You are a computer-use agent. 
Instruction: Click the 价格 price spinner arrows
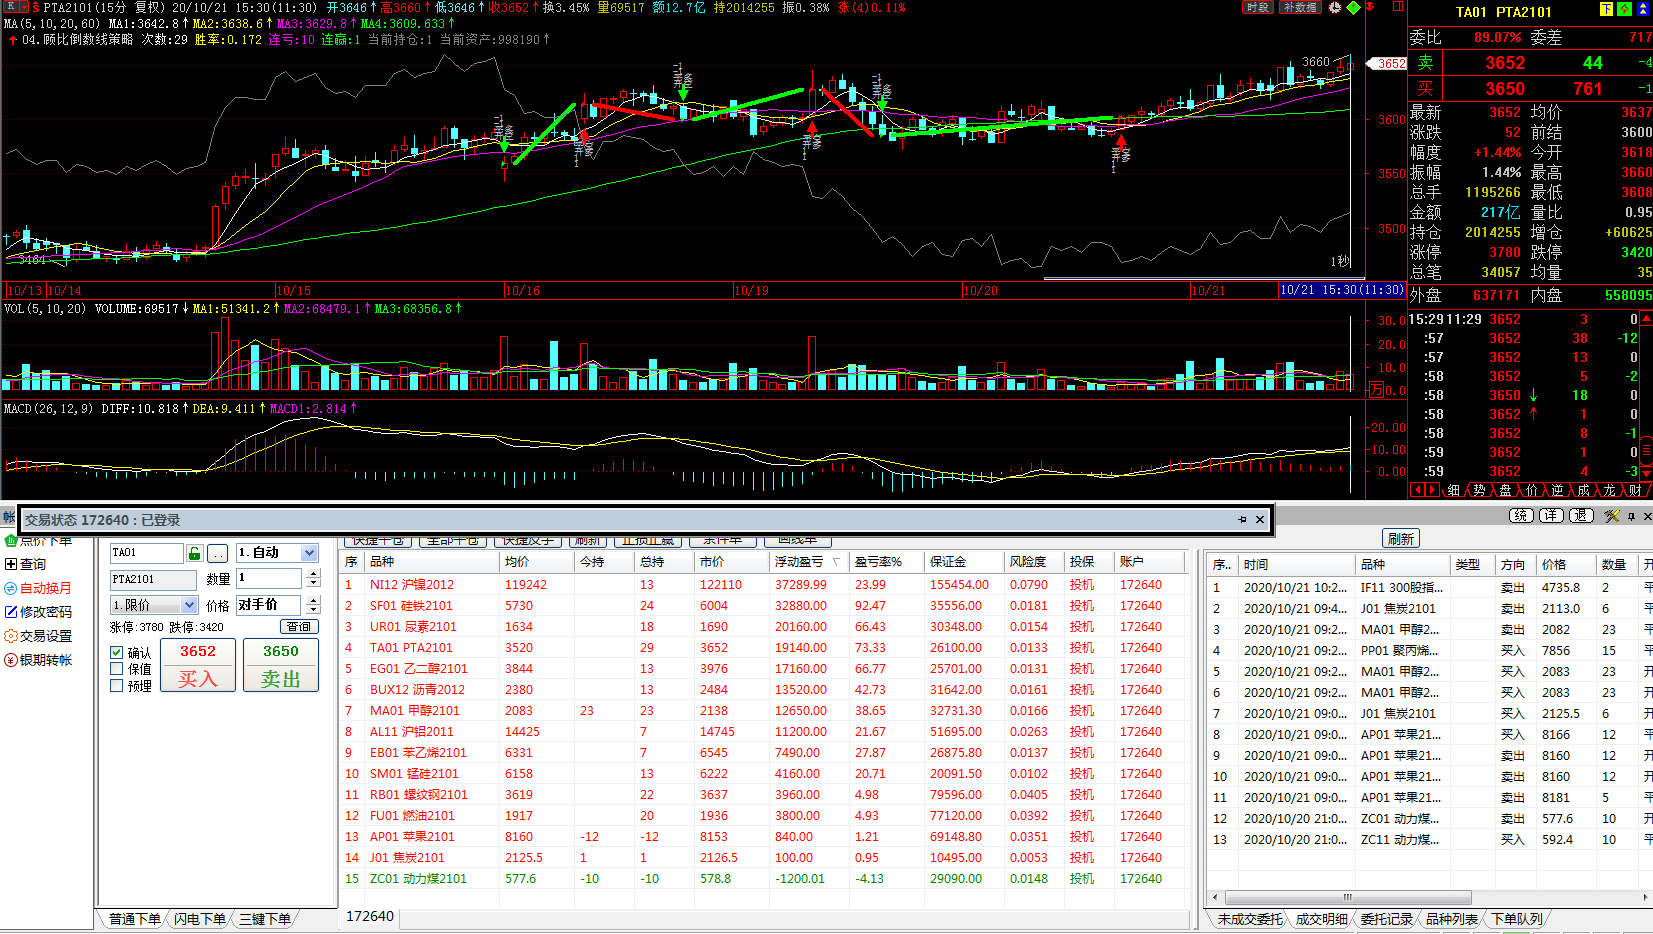click(x=313, y=605)
